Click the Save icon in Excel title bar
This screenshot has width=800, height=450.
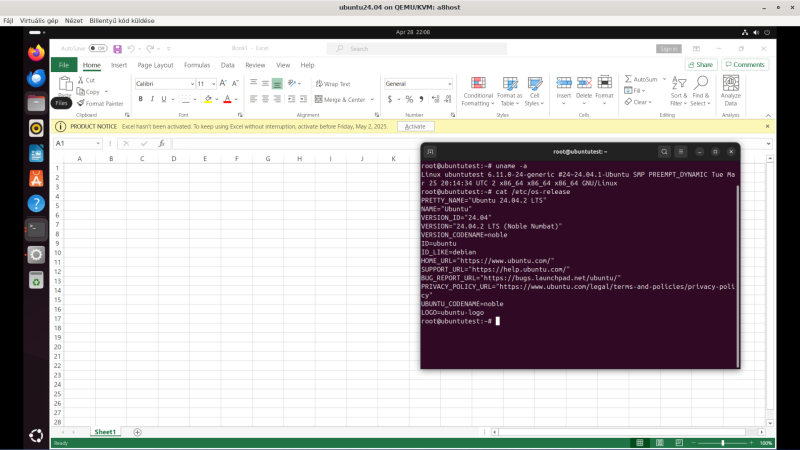point(117,49)
